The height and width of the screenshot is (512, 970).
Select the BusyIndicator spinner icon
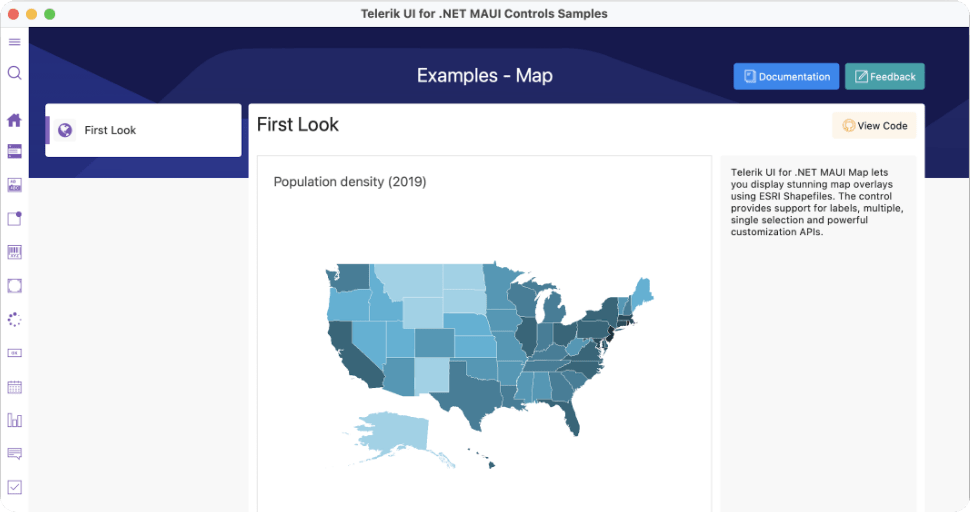[x=15, y=320]
